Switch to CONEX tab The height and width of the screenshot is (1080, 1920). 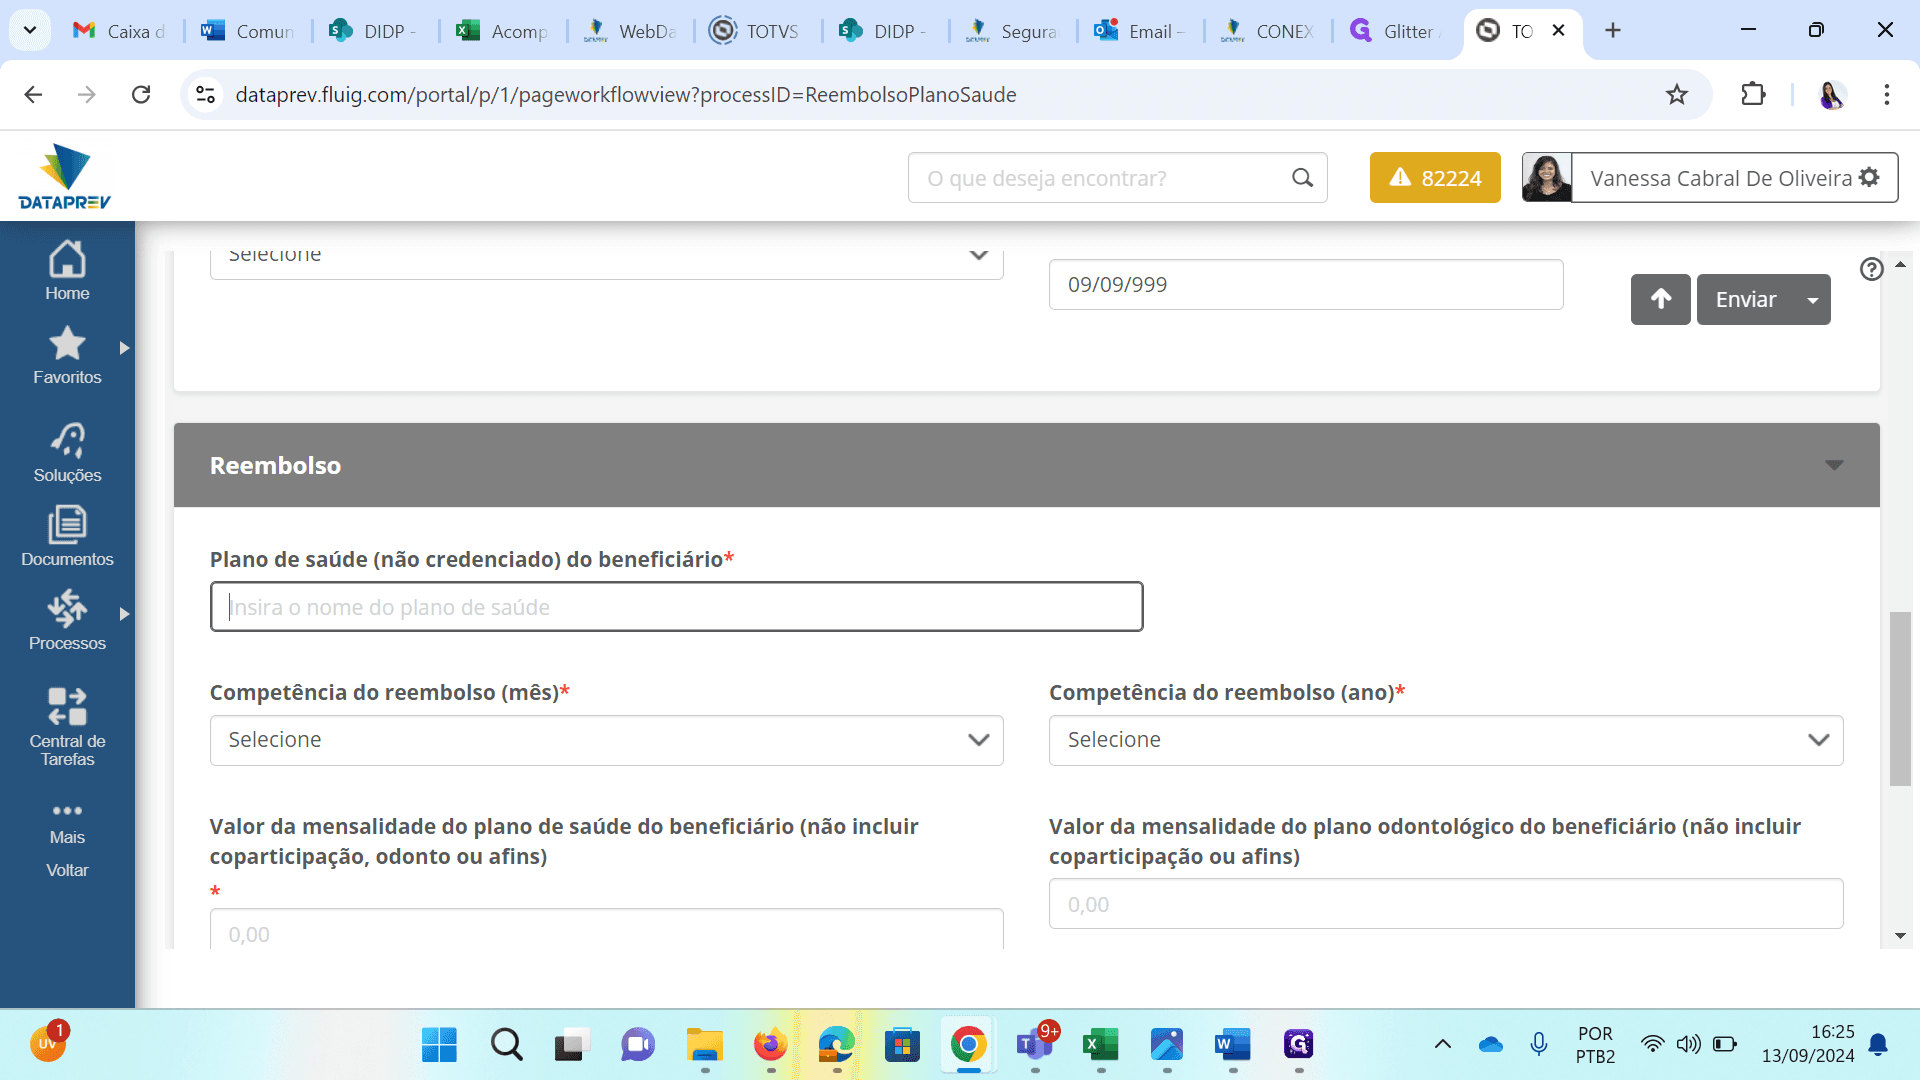[x=1267, y=31]
